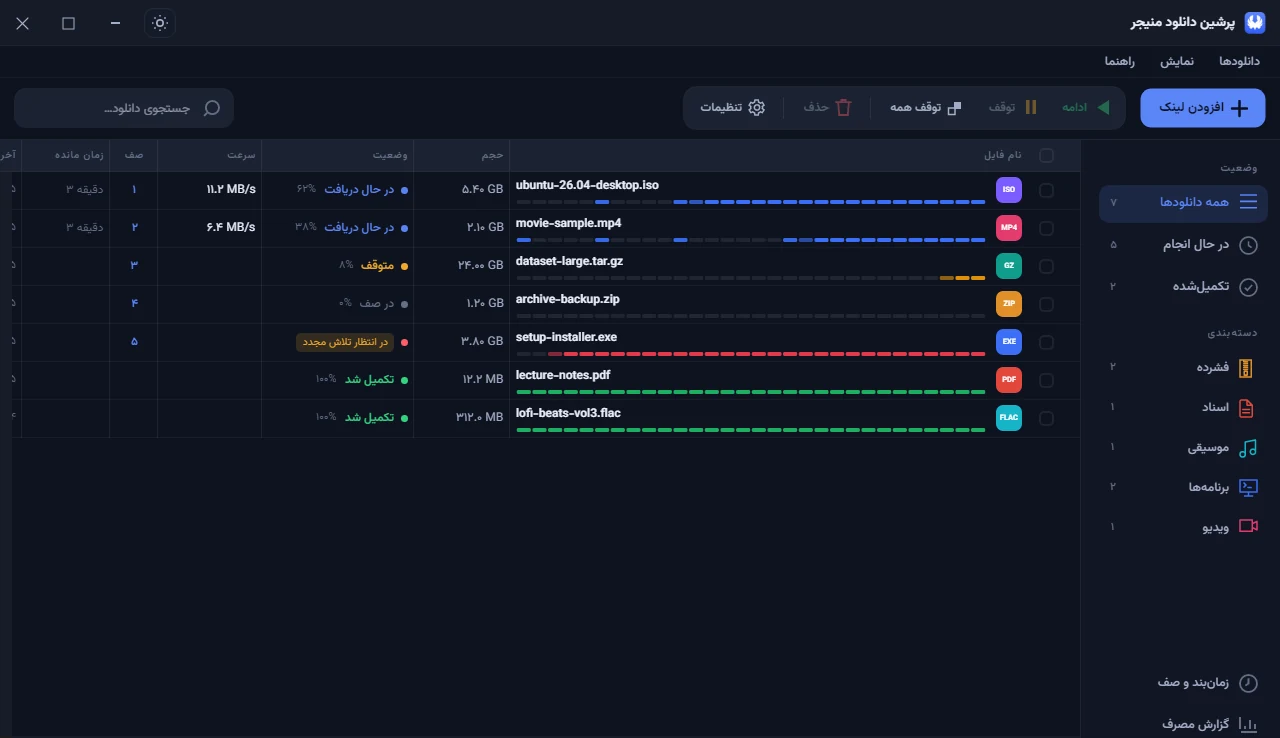
Task: Open زمان‌بند و صف scheduler
Action: [x=1184, y=683]
